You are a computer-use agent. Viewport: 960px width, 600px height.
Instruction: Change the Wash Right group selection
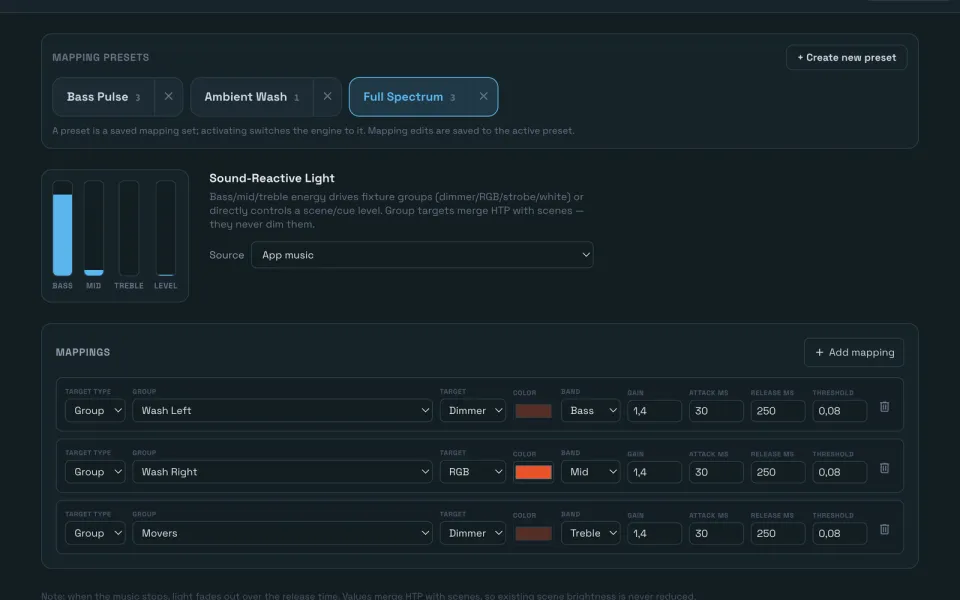coord(282,472)
